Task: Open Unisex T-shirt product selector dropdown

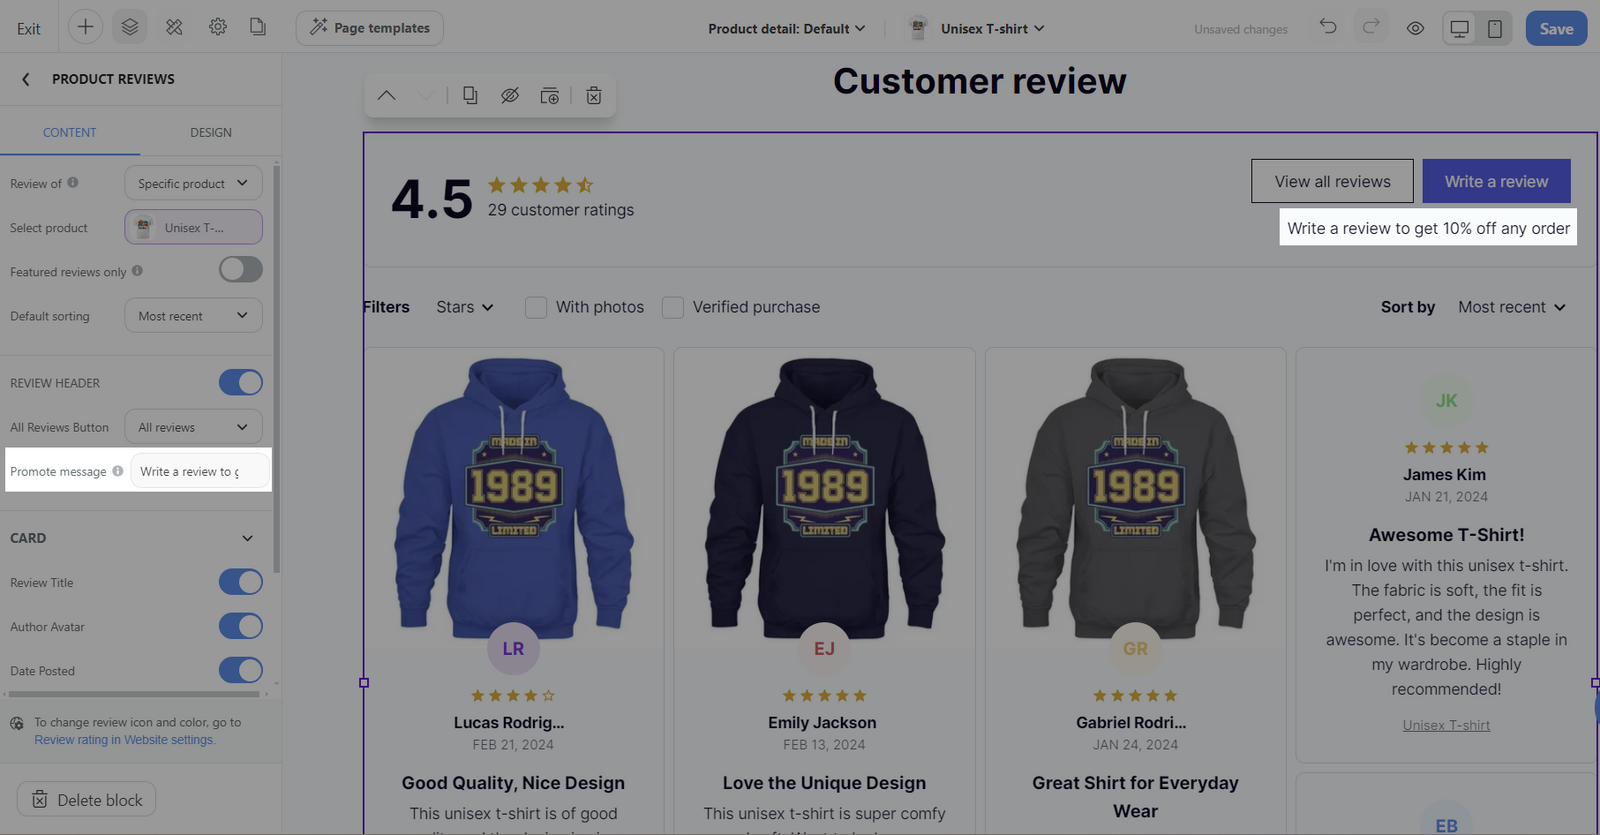Action: 976,28
